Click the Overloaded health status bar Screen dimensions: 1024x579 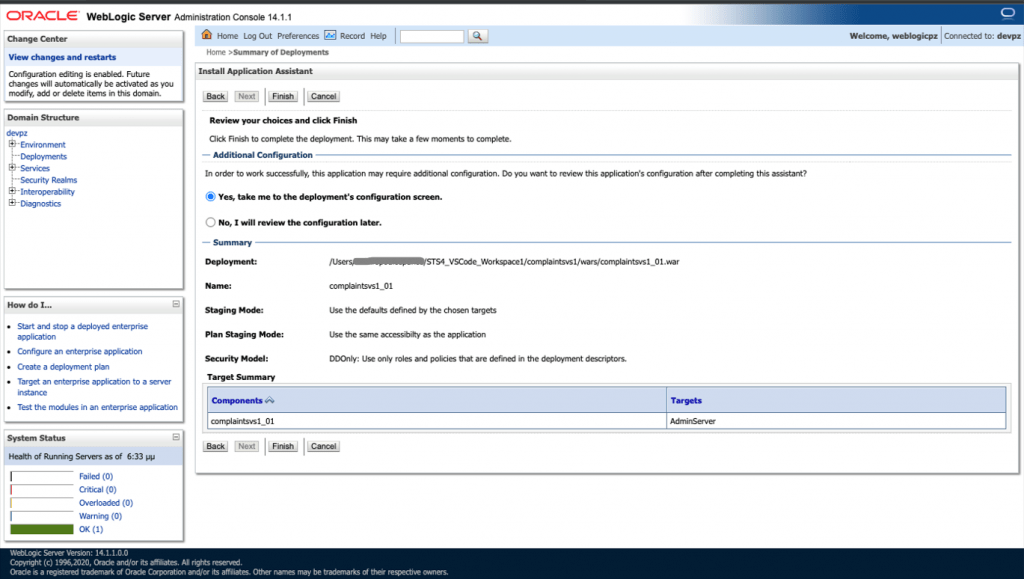pos(42,503)
